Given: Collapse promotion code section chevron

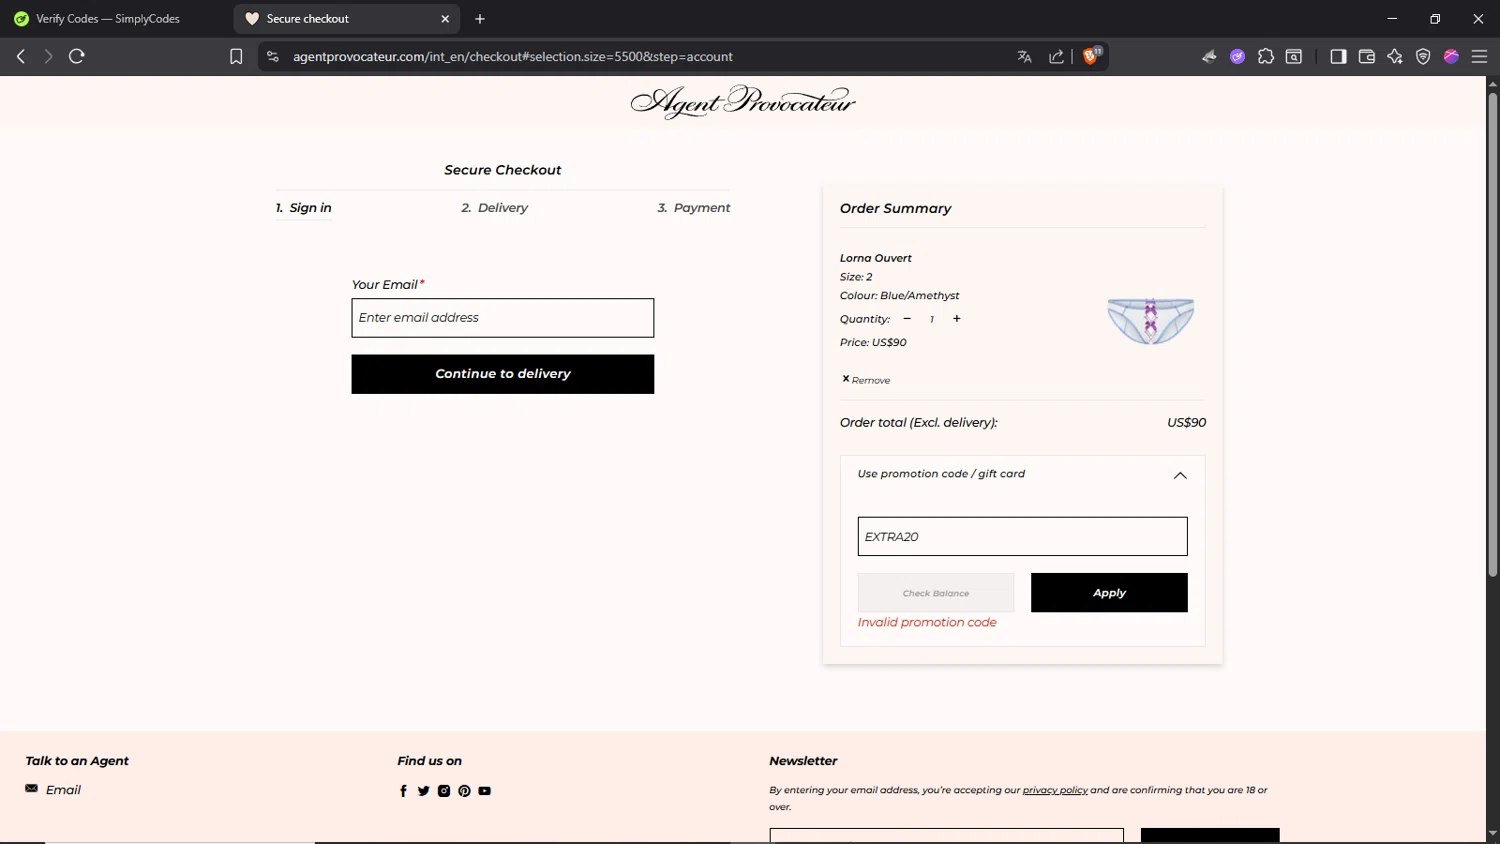Looking at the screenshot, I should (x=1180, y=476).
